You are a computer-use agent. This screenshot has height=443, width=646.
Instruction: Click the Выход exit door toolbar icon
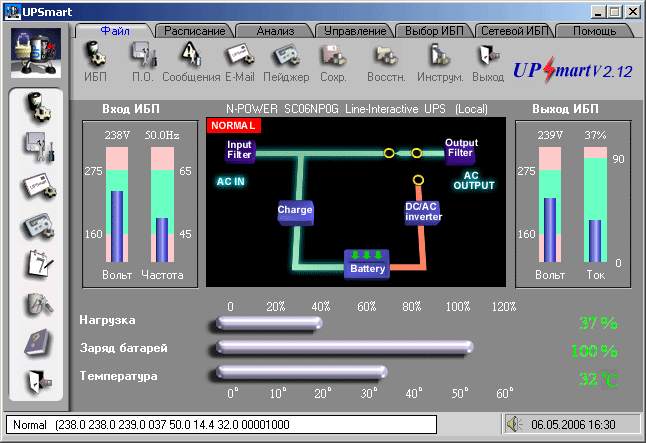coord(488,61)
